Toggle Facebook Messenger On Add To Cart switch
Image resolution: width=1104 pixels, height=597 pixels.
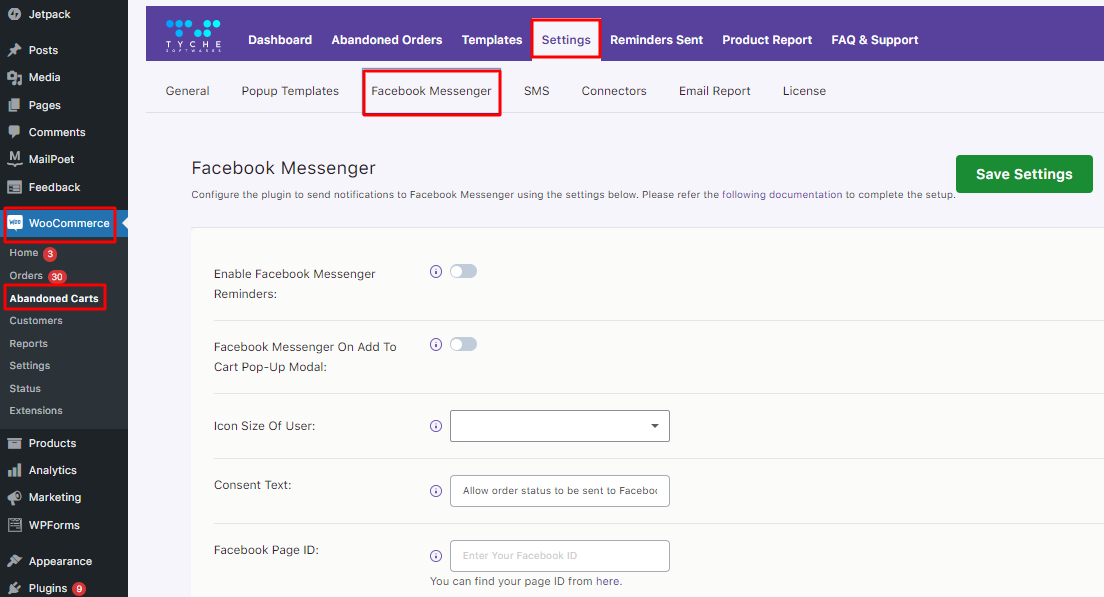coord(463,344)
